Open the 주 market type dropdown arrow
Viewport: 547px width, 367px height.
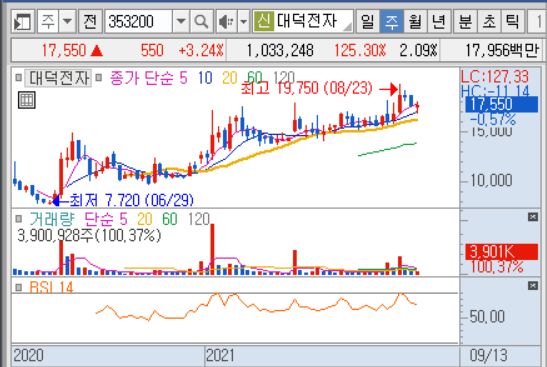tap(67, 22)
